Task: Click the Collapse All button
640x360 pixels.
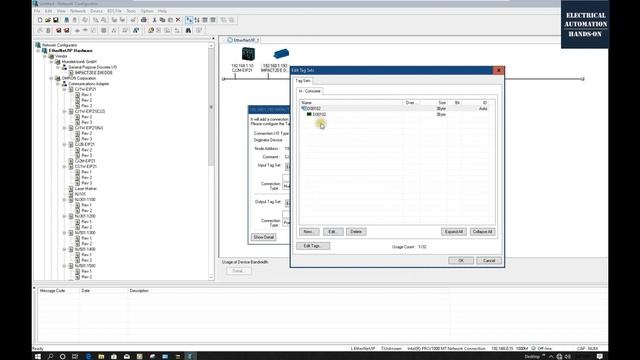Action: [x=482, y=231]
